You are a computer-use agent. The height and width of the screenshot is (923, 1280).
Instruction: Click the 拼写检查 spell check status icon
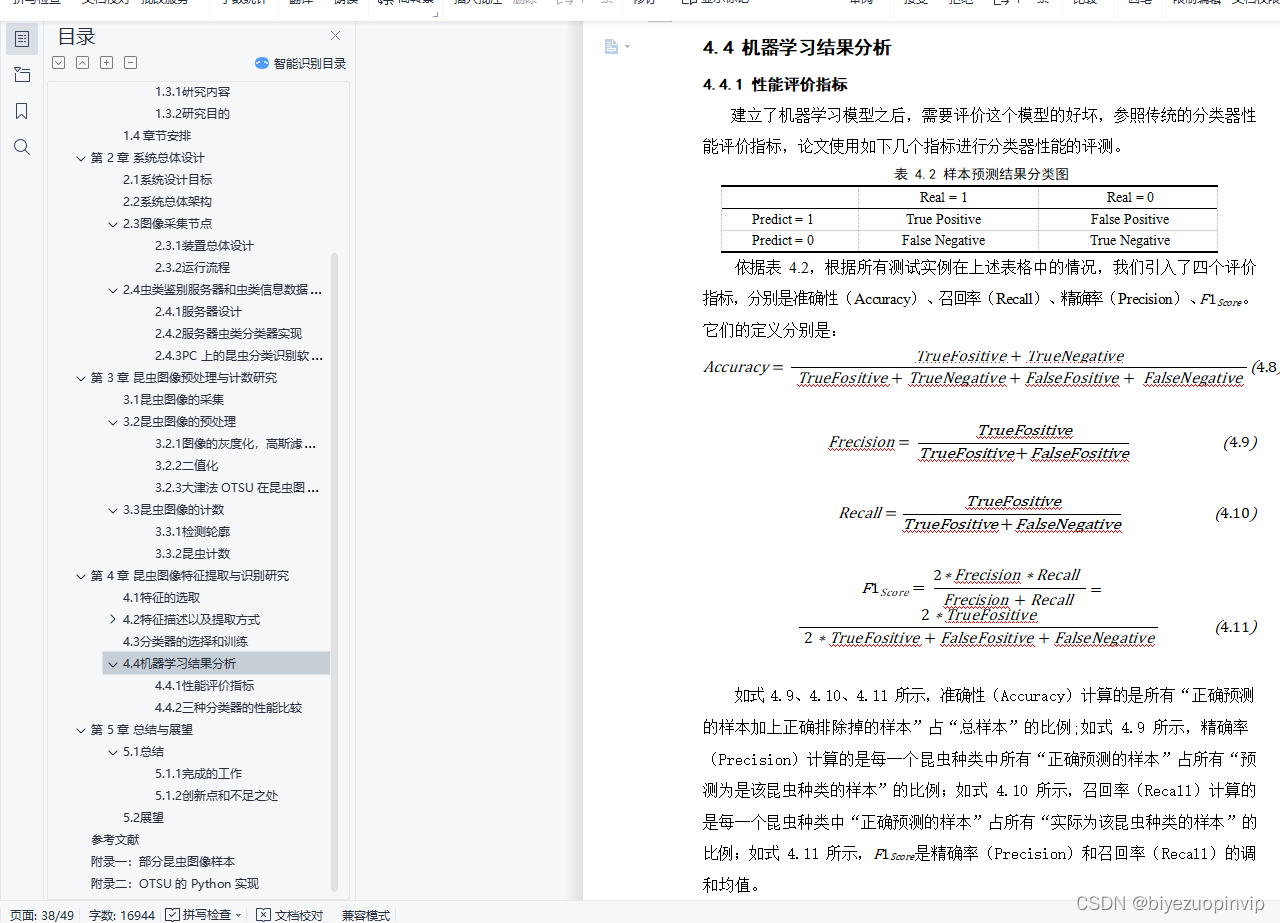coord(173,915)
